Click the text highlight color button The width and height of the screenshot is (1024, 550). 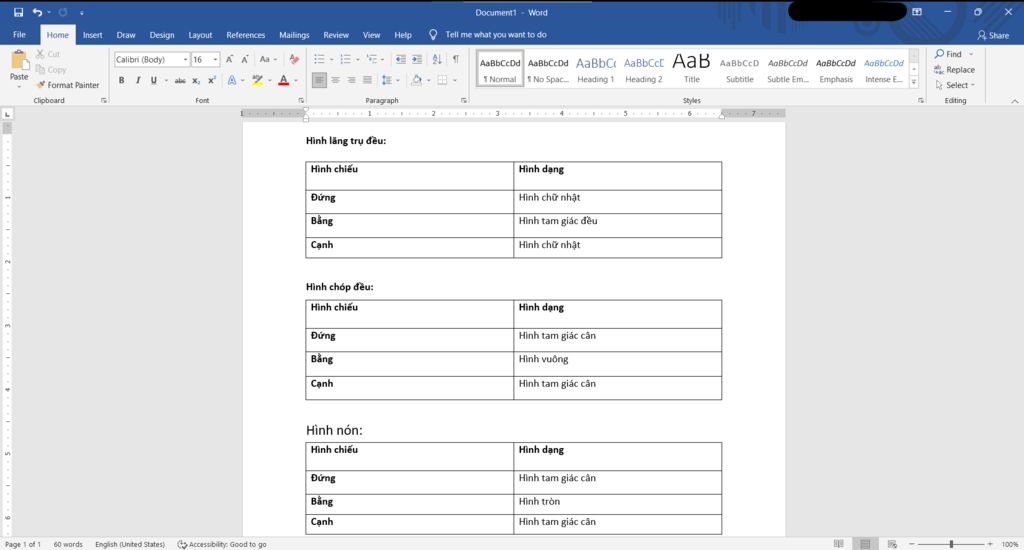(x=257, y=80)
